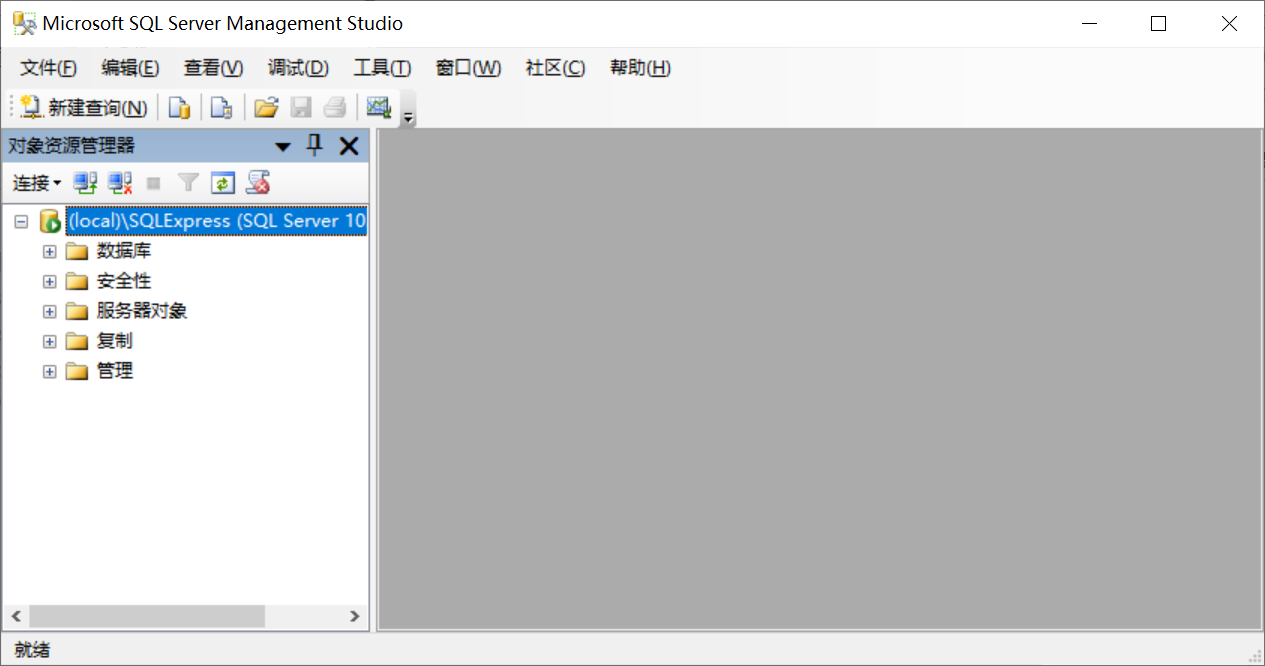
Task: Click the filter funnel icon
Action: (188, 183)
